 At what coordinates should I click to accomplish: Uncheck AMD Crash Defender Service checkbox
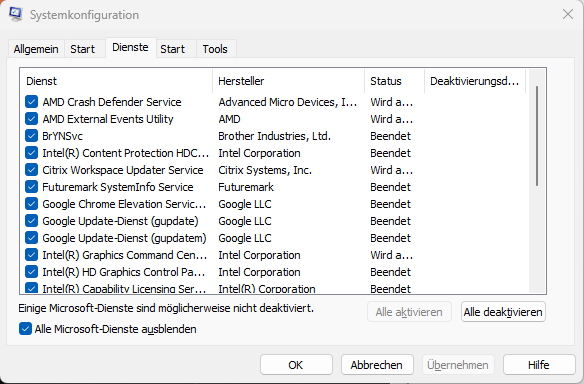(x=31, y=102)
